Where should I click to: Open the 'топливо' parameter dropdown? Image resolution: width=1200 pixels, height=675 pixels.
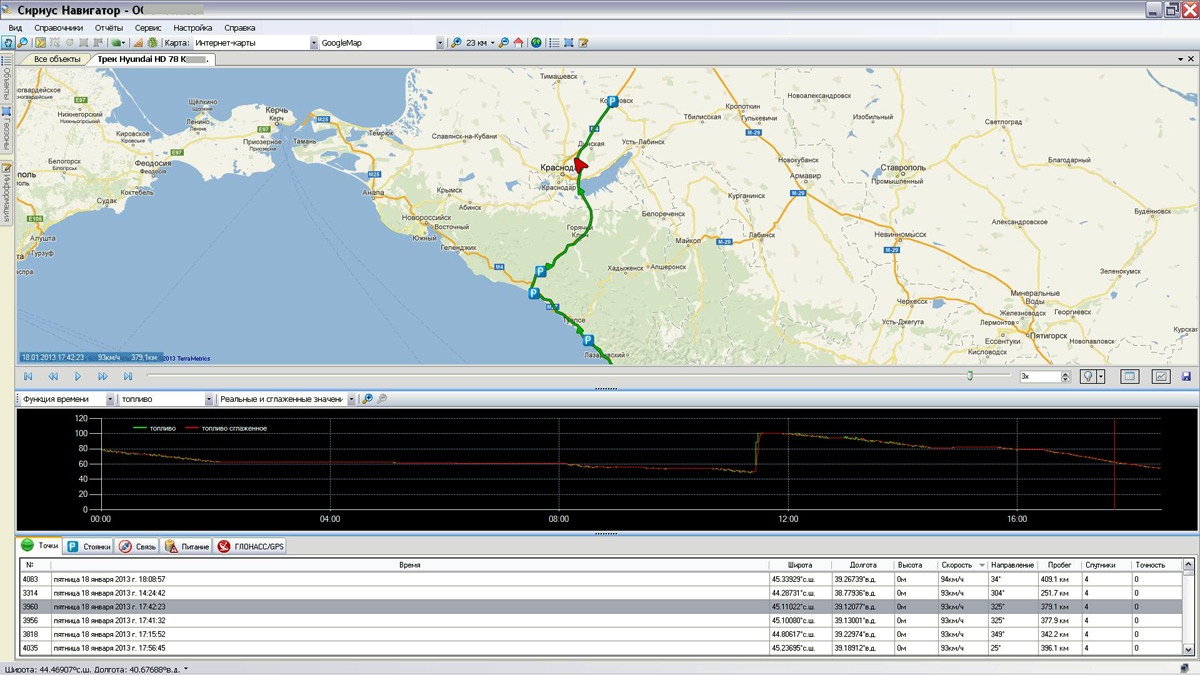pyautogui.click(x=208, y=399)
